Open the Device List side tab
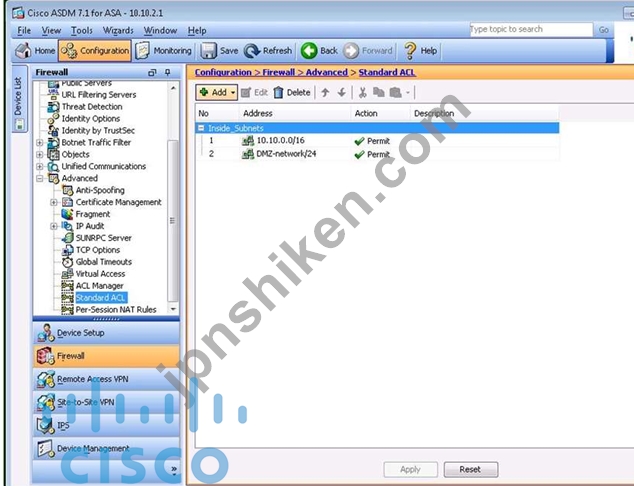Viewport: 634px width, 486px height. coord(19,98)
